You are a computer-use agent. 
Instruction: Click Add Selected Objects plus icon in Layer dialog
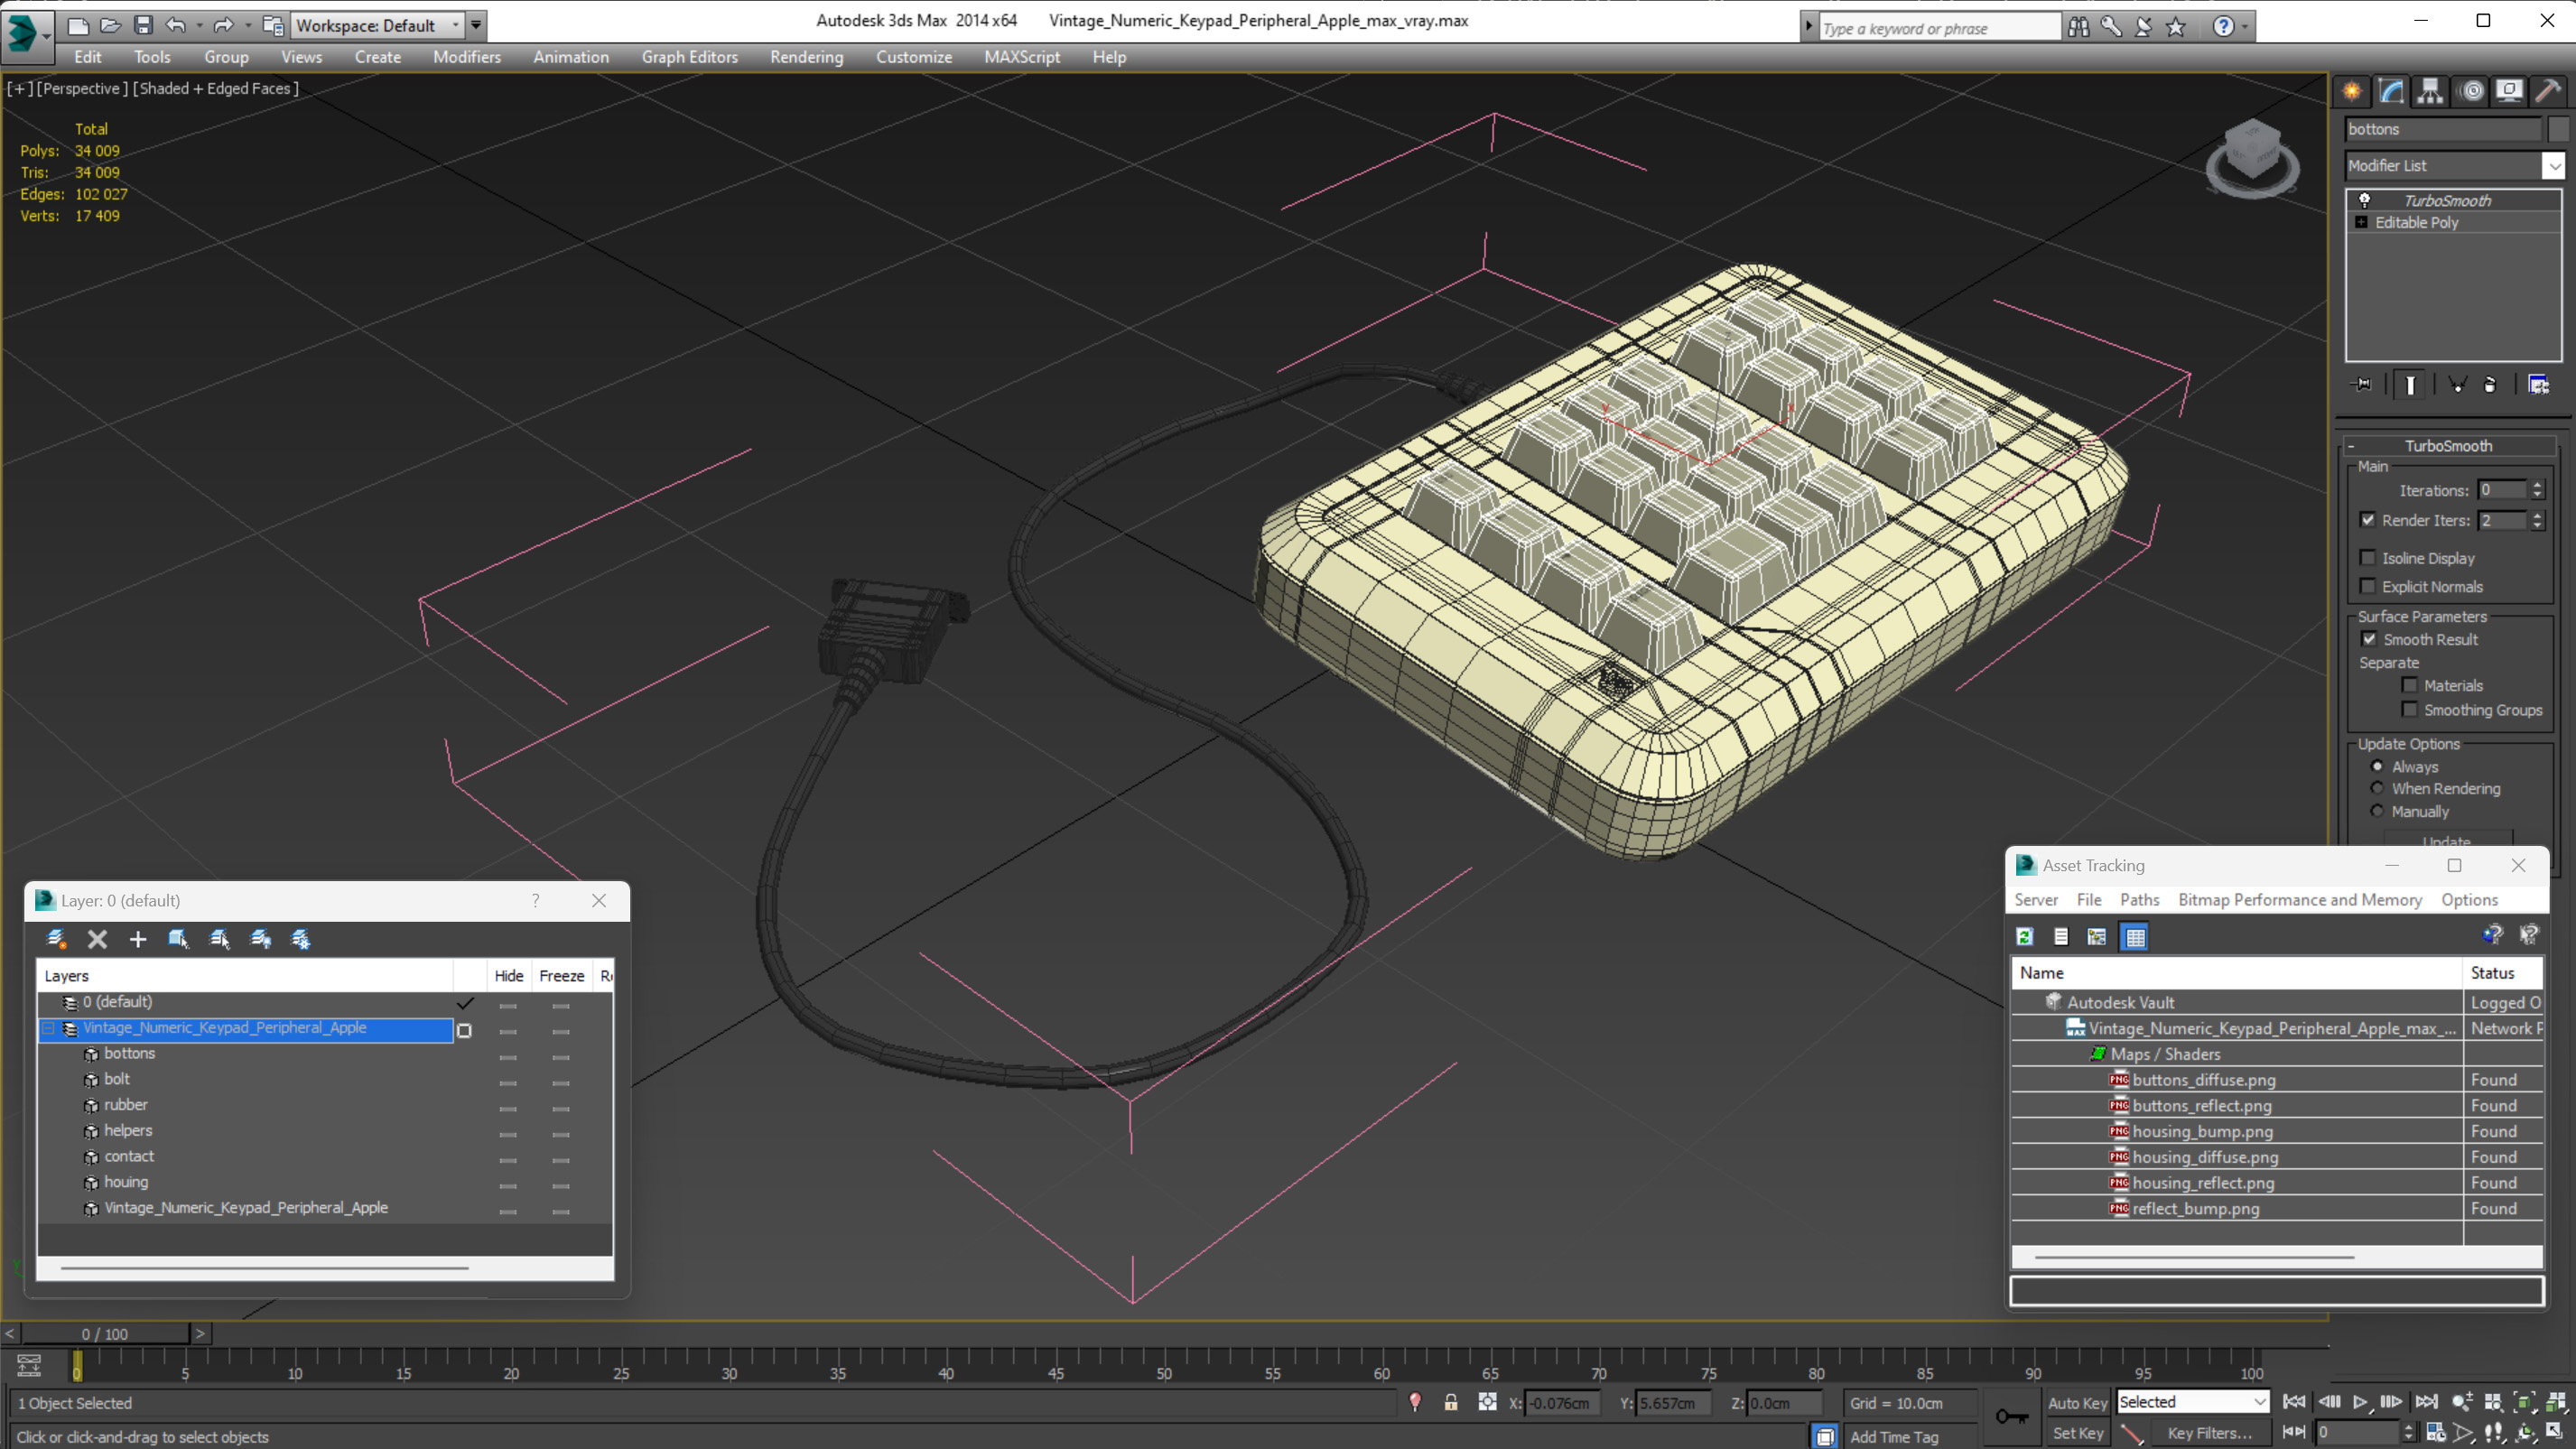click(x=138, y=938)
